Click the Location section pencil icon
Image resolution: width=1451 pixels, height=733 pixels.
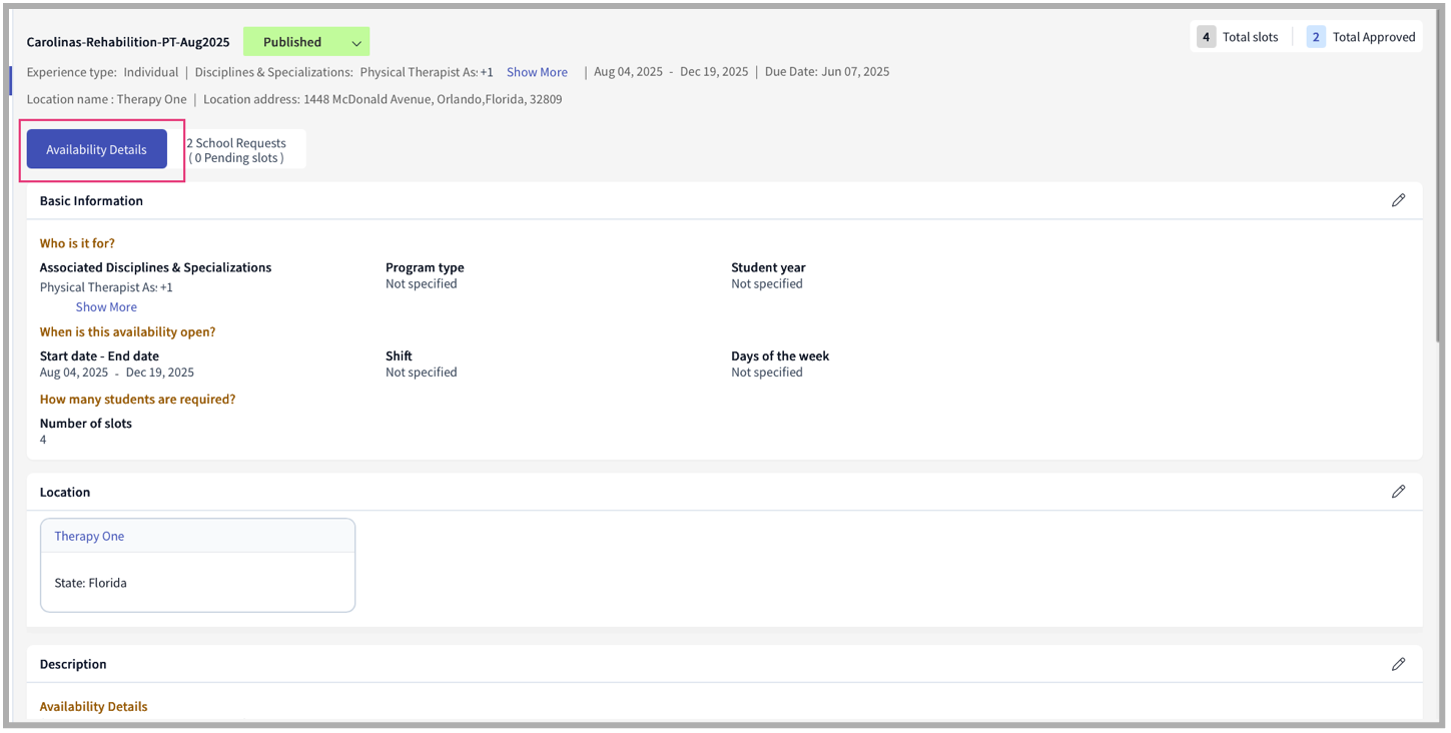1398,491
